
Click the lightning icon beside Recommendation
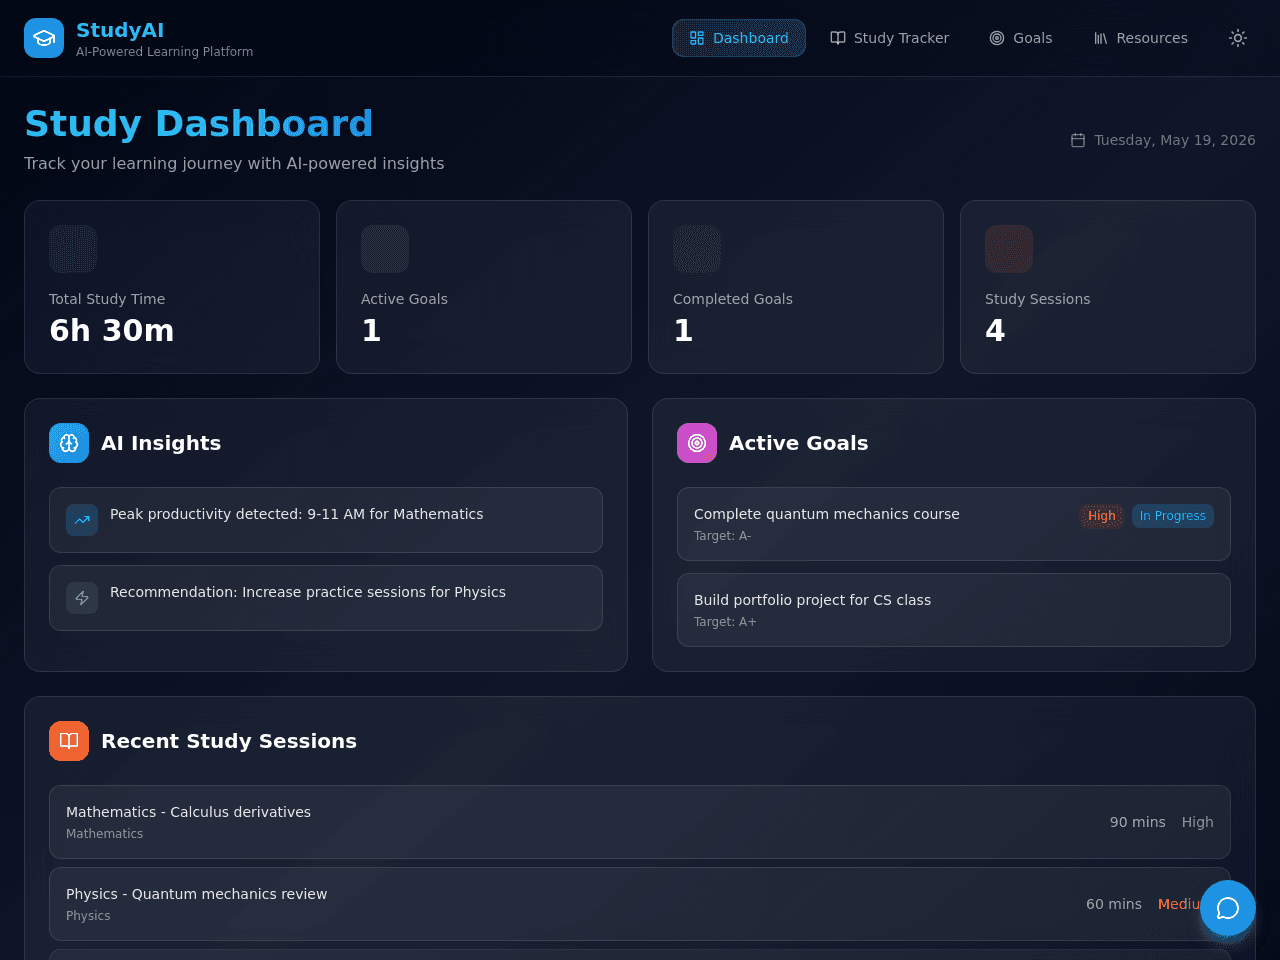click(x=82, y=598)
